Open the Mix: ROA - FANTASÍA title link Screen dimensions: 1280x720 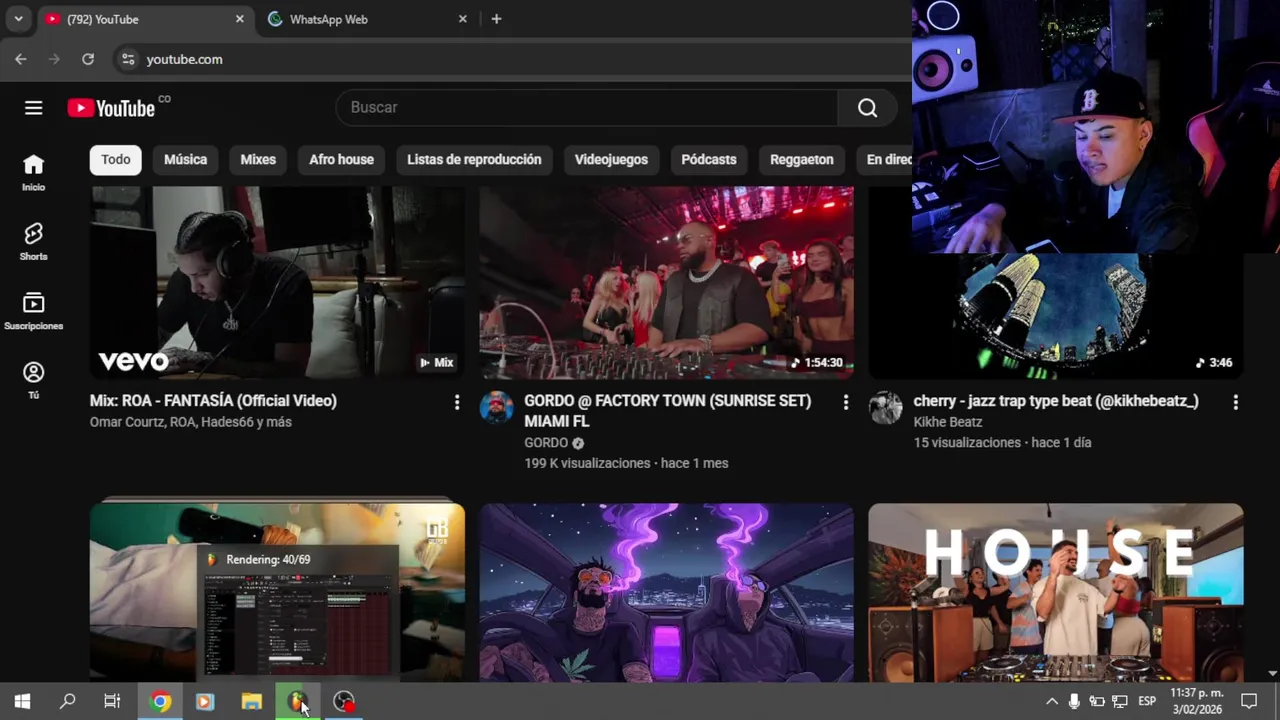(x=213, y=401)
